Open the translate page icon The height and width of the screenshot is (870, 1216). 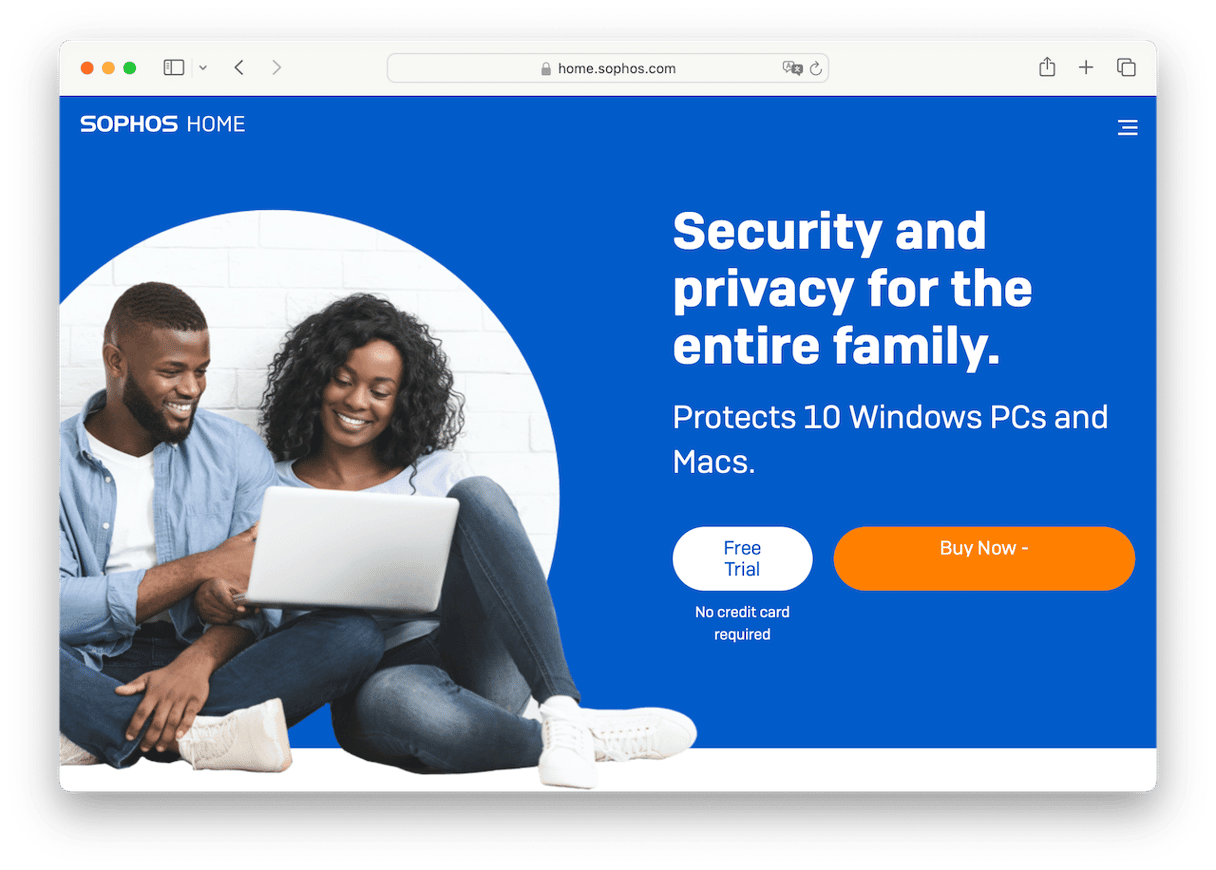[x=792, y=68]
